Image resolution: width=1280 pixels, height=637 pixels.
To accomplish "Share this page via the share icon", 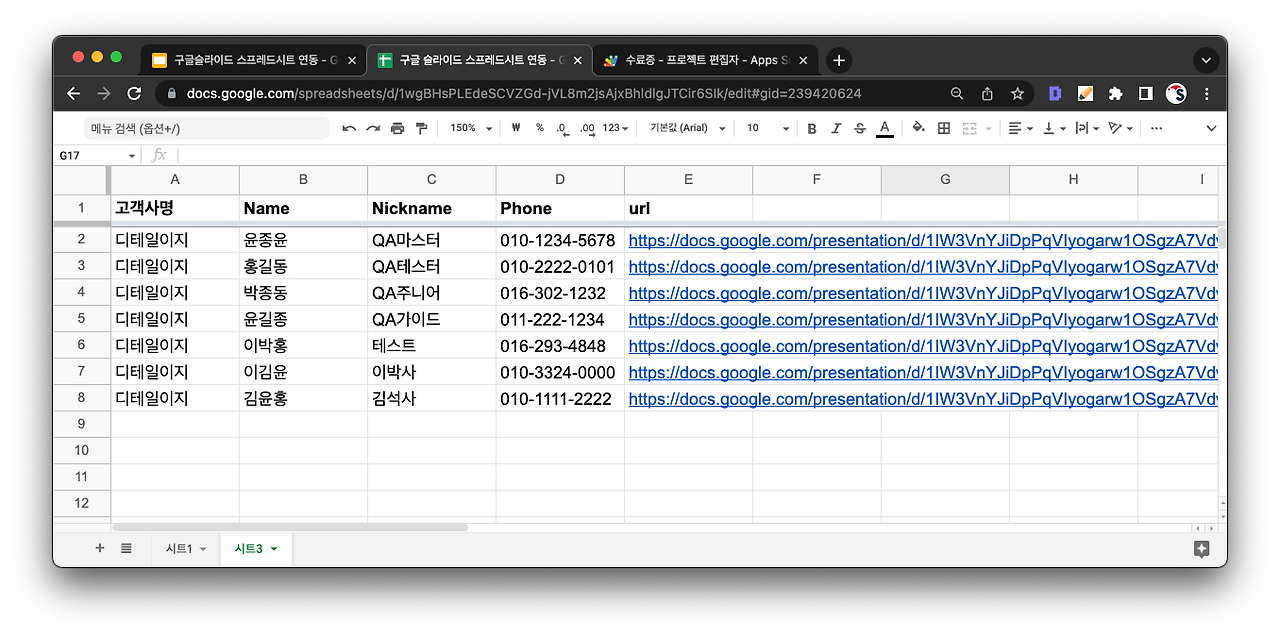I will pos(987,93).
